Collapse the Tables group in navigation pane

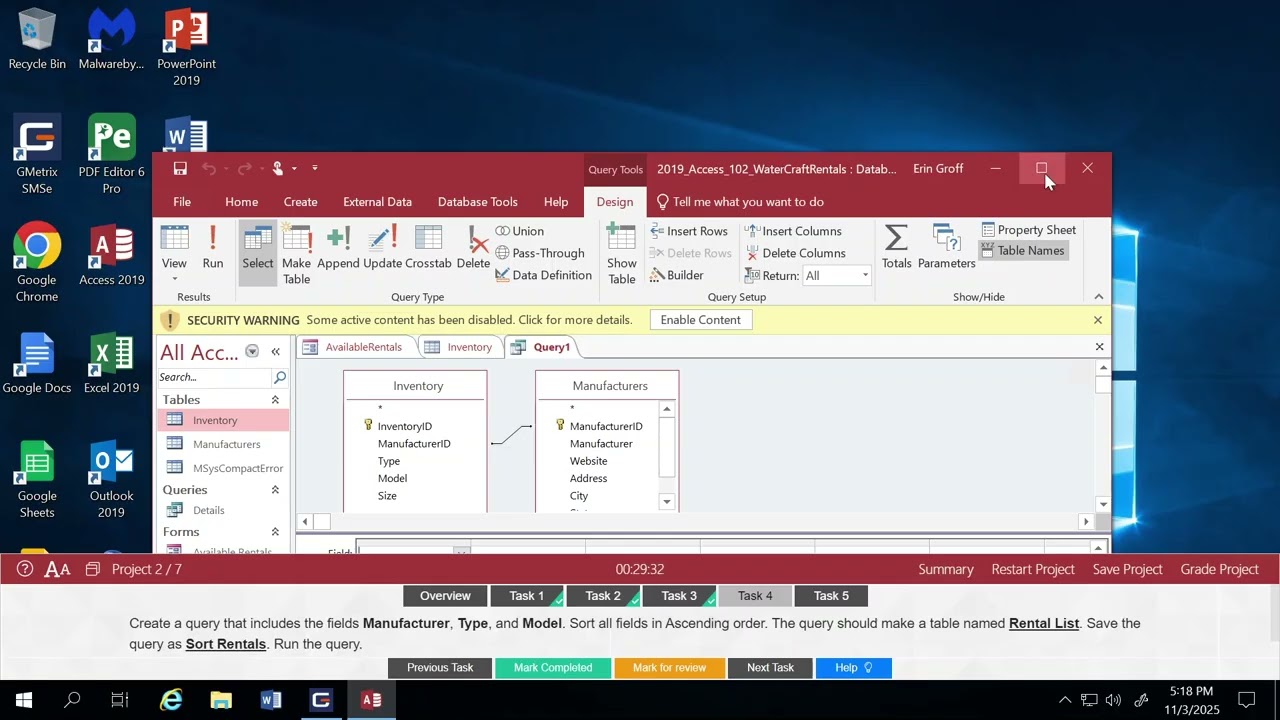[275, 400]
